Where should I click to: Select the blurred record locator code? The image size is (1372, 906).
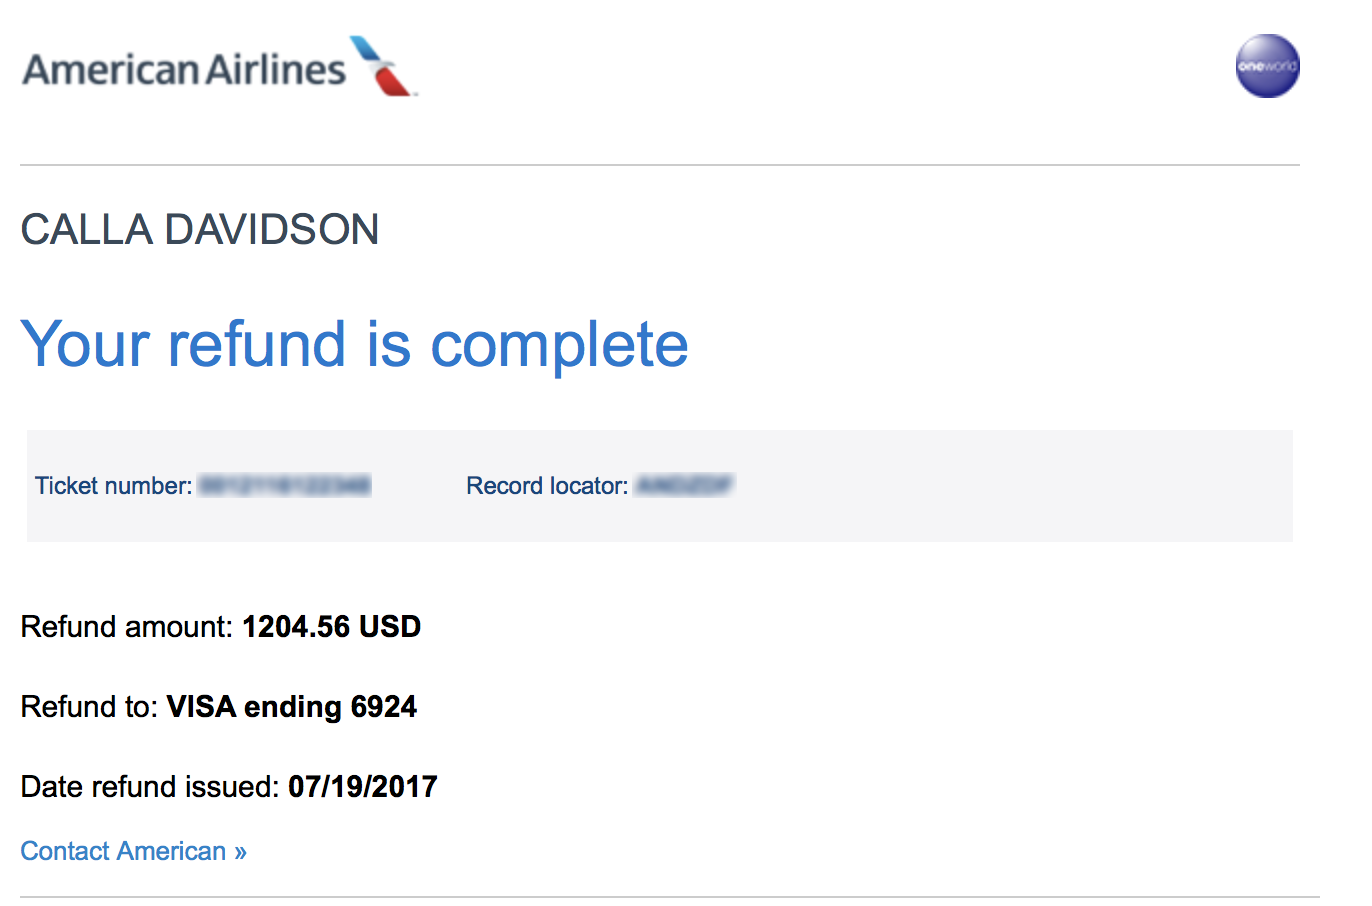pos(685,486)
